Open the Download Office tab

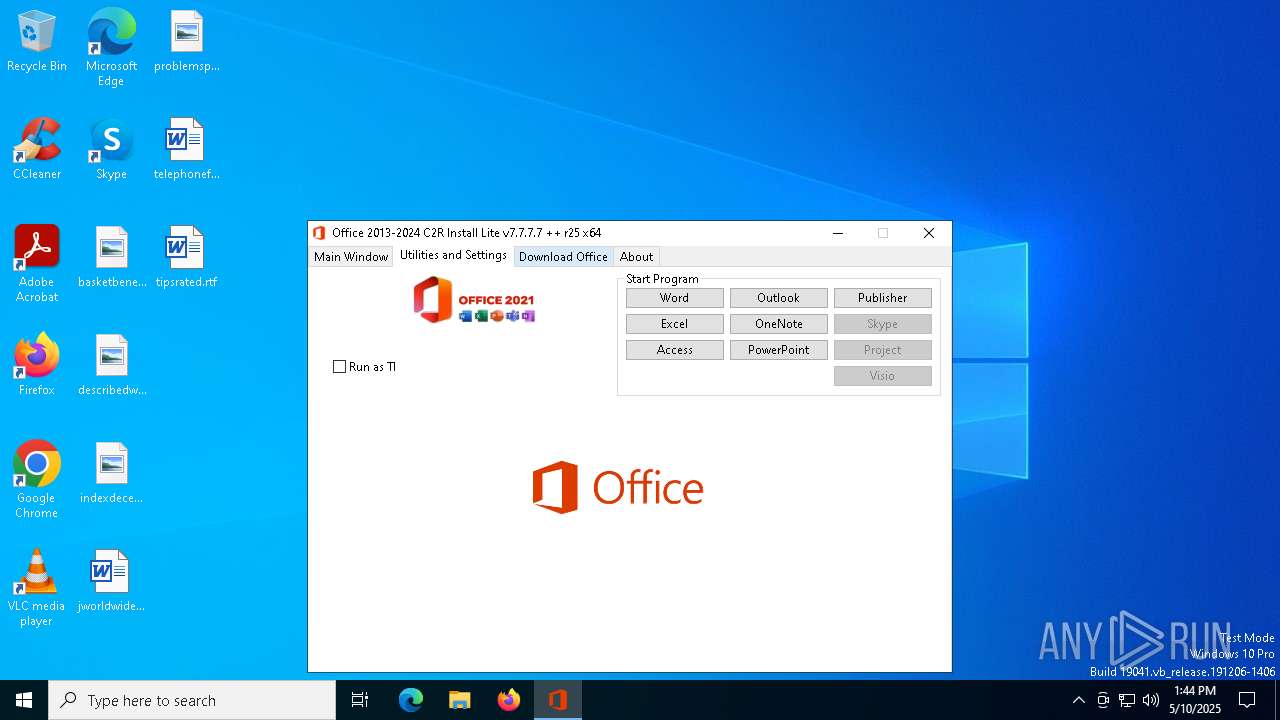click(563, 257)
